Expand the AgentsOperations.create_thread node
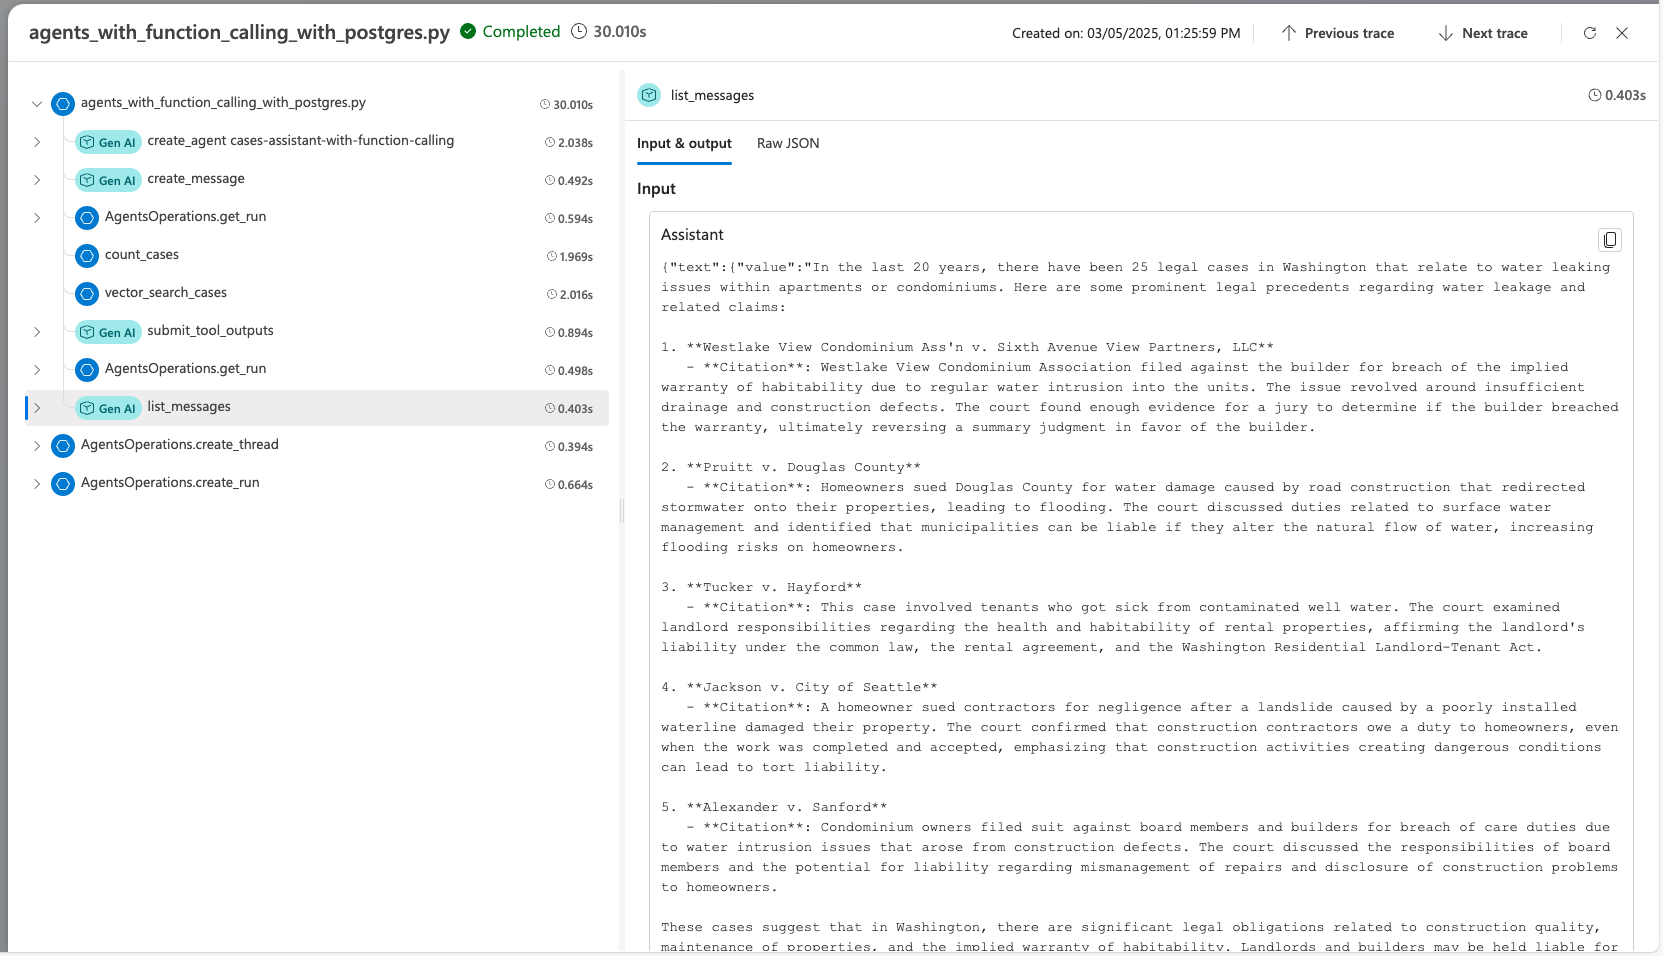The image size is (1663, 956). 37,446
